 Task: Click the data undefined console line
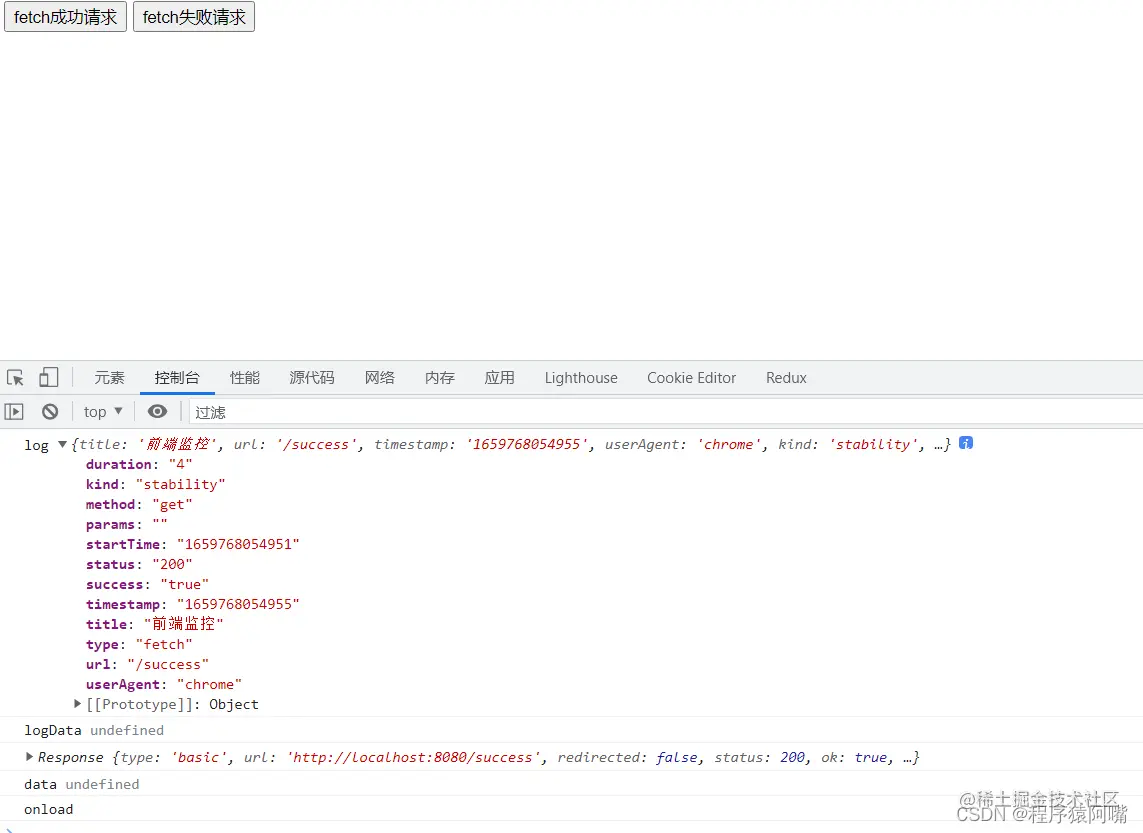[82, 784]
